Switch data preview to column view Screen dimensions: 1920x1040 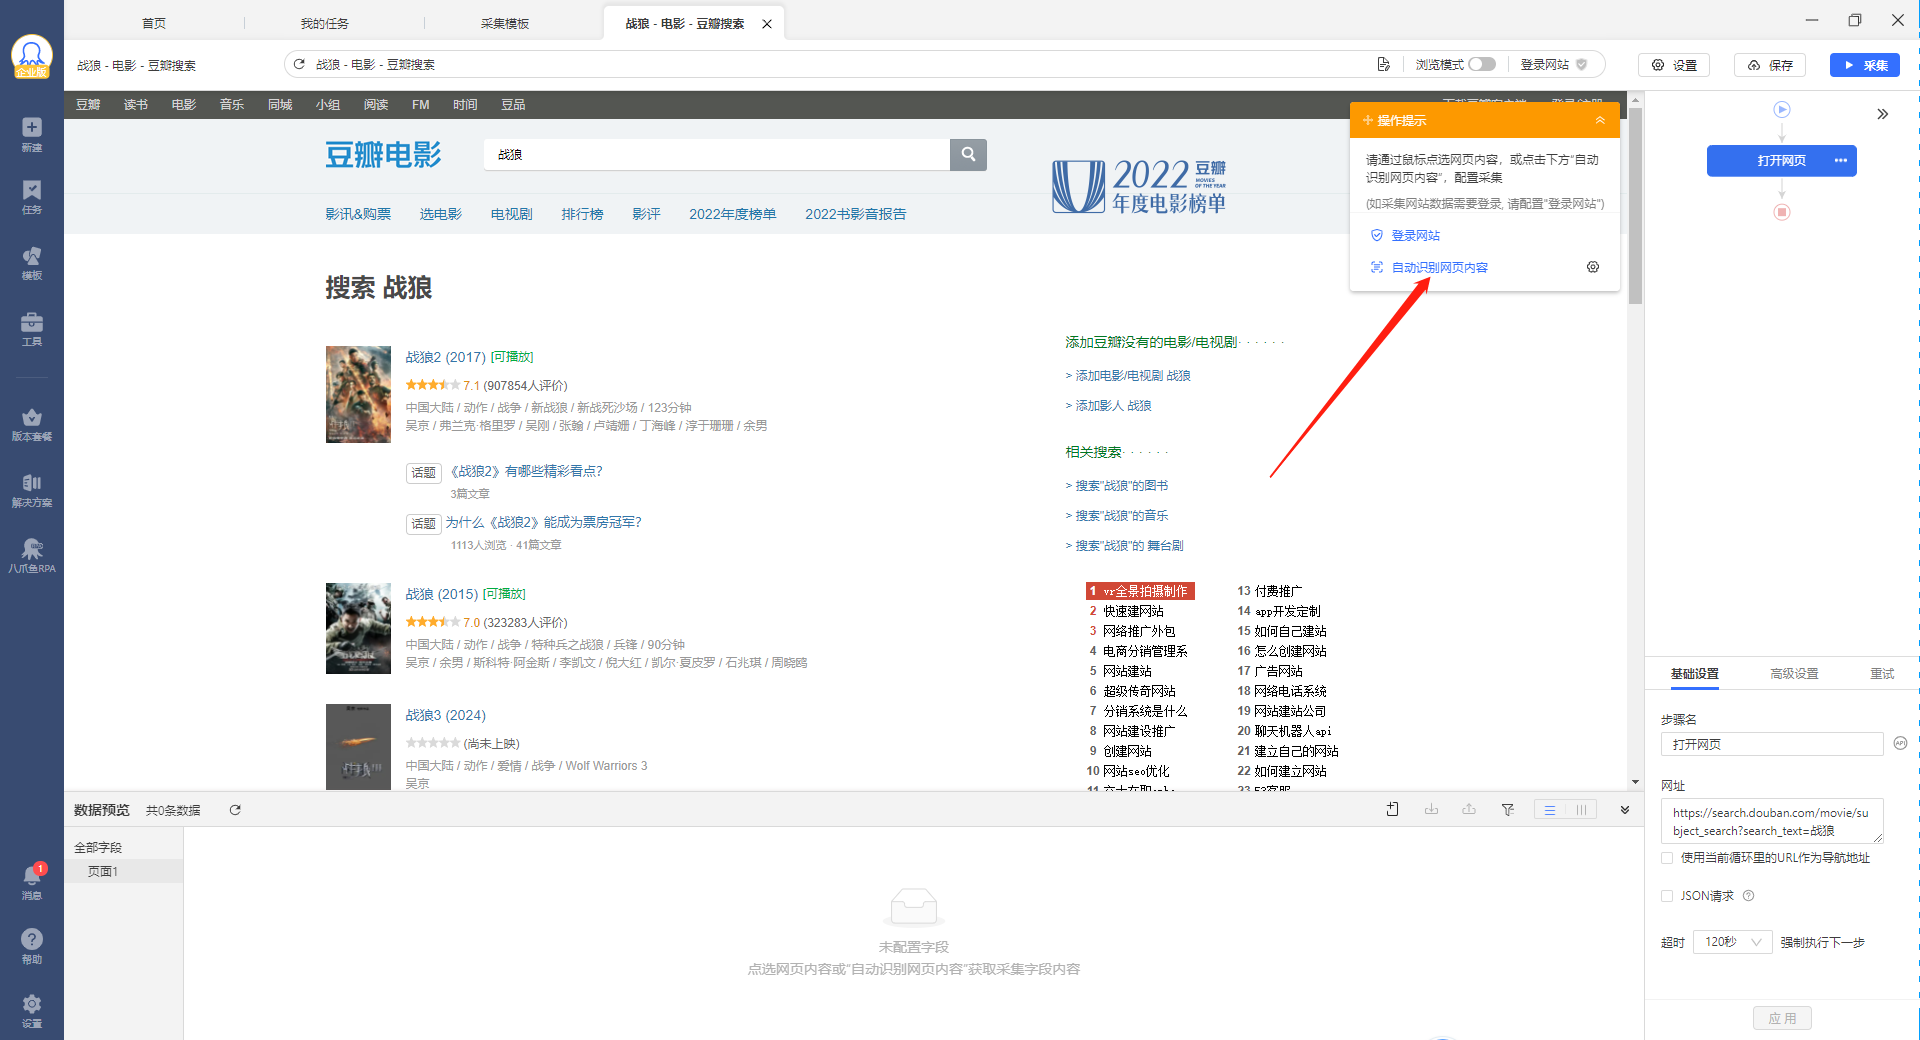coord(1581,810)
